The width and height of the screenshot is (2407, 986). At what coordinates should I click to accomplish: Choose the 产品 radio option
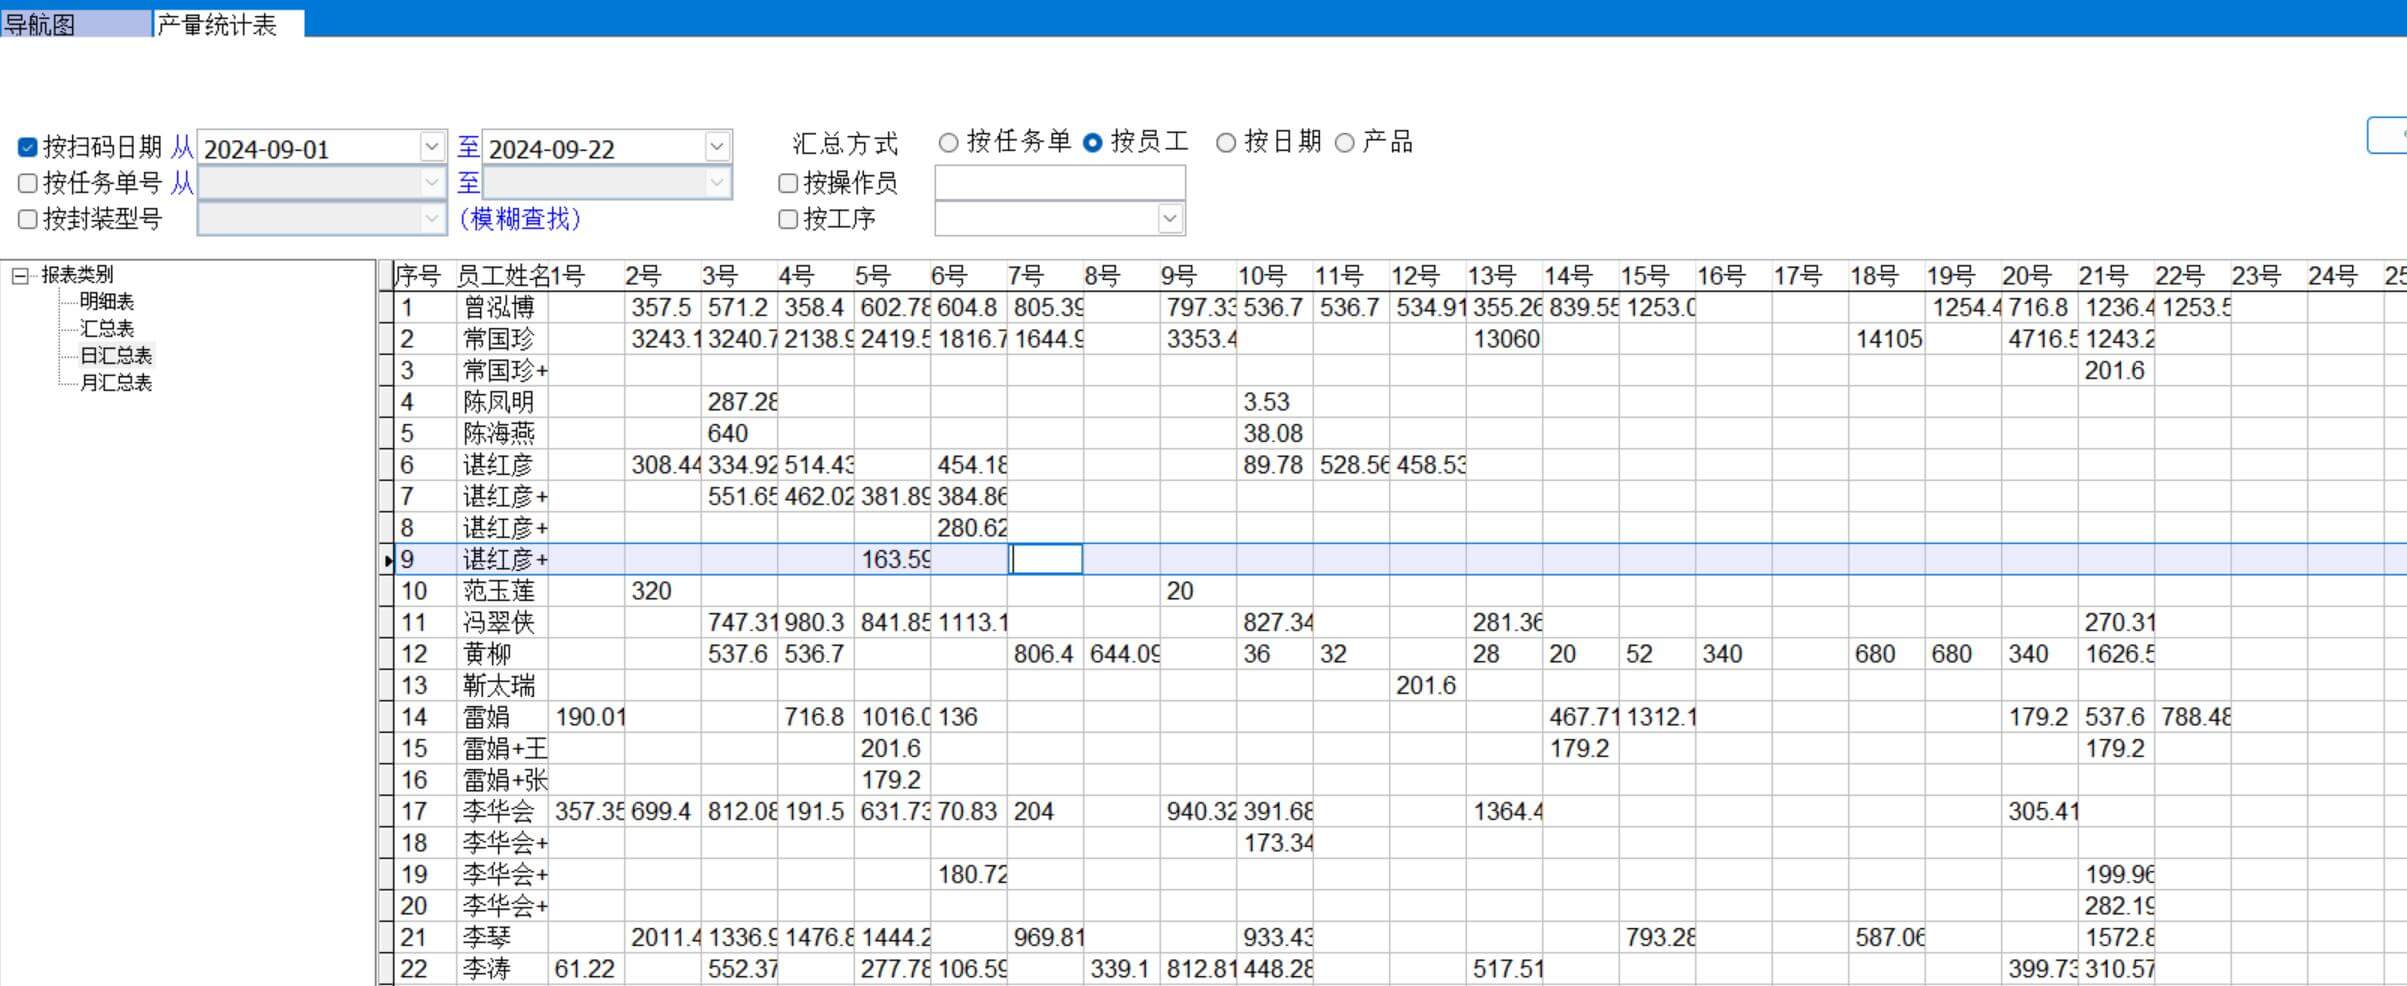tap(1345, 143)
